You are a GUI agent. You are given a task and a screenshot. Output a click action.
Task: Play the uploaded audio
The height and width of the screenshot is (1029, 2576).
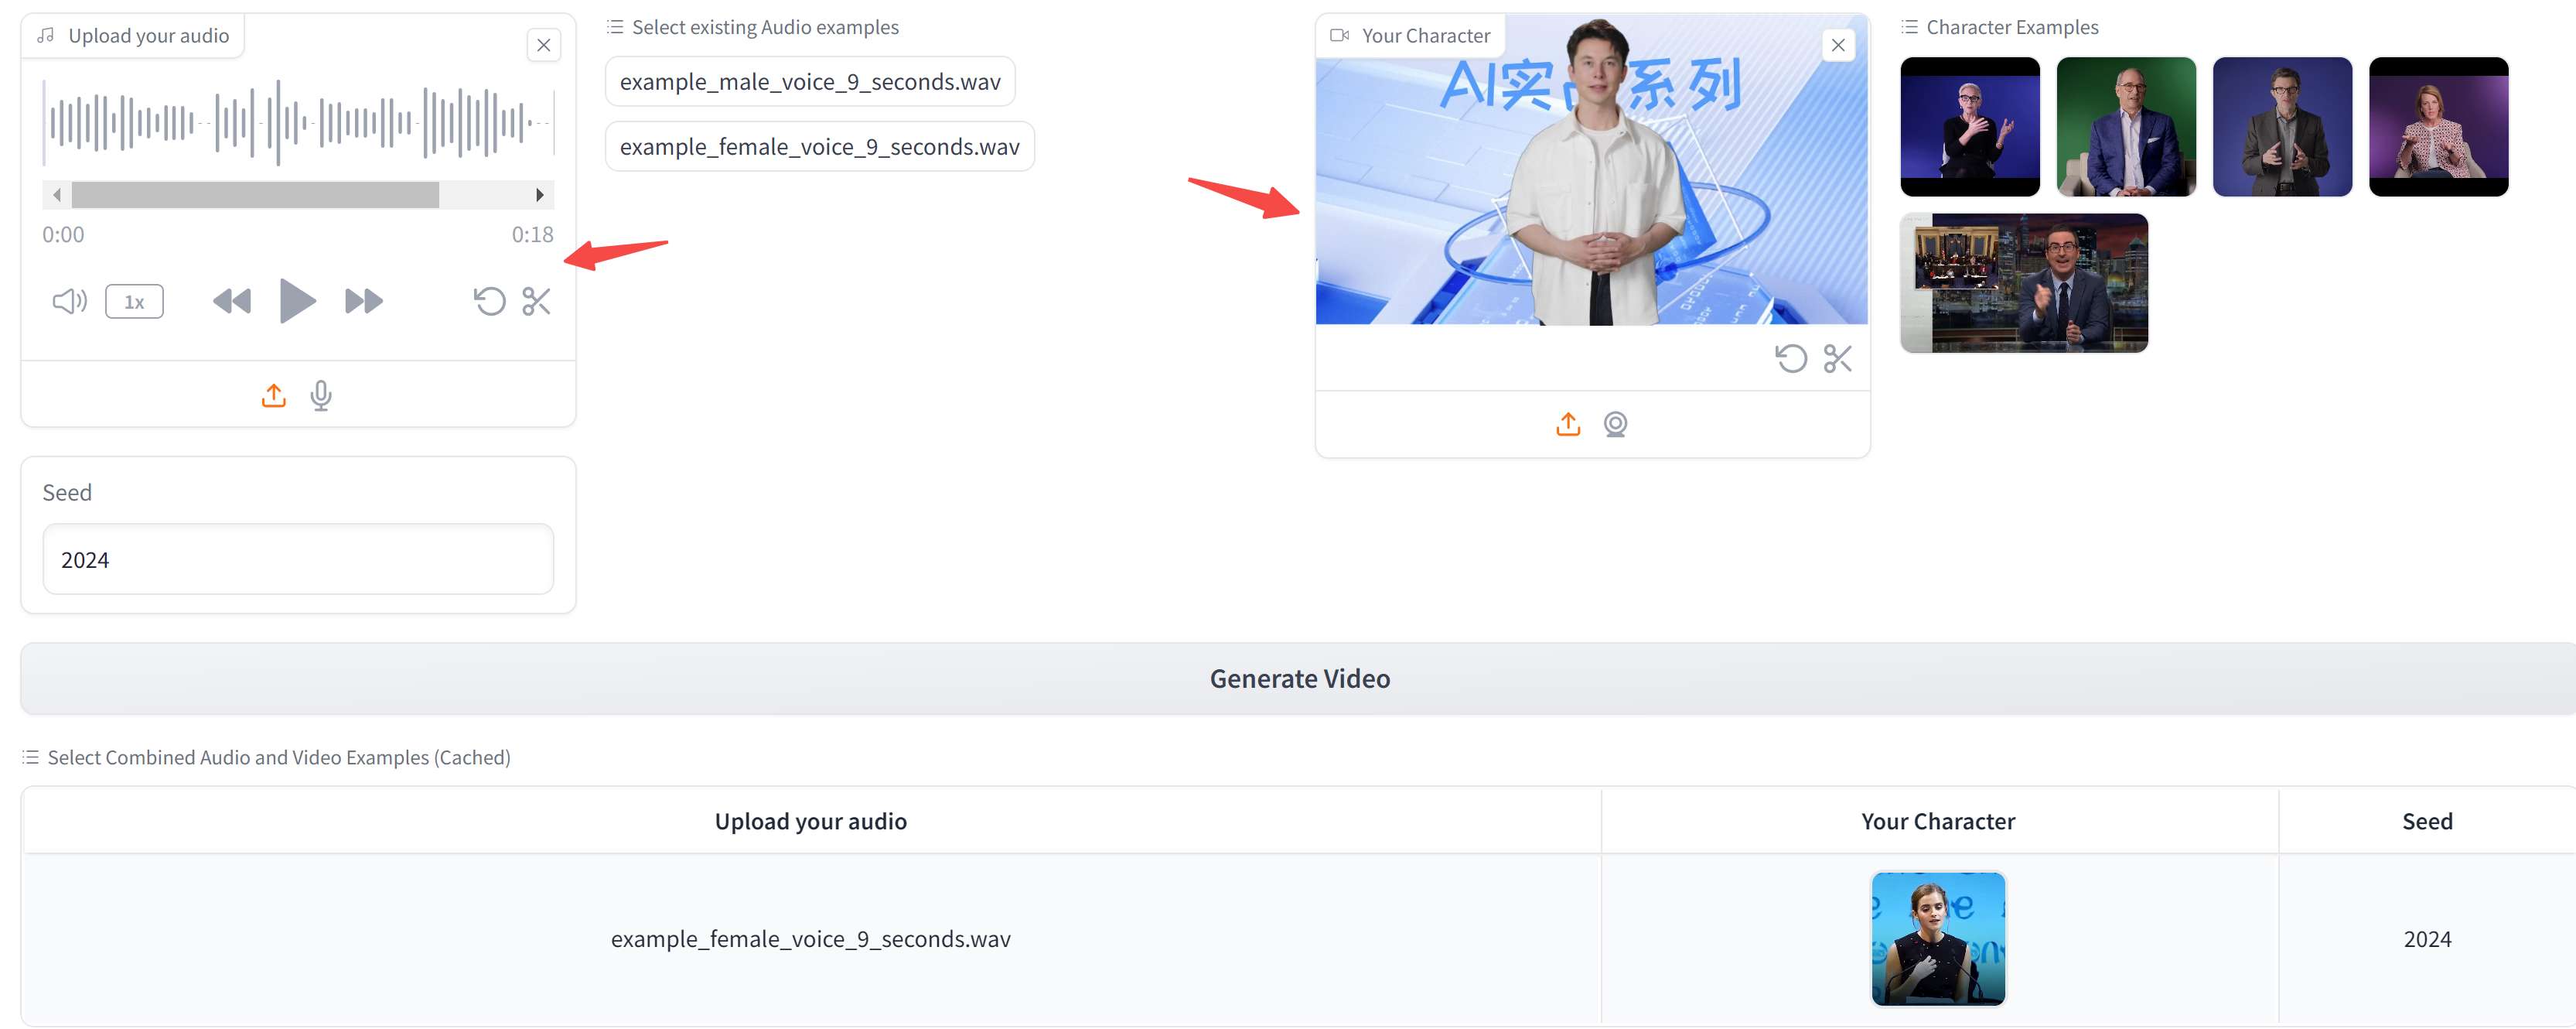click(297, 301)
